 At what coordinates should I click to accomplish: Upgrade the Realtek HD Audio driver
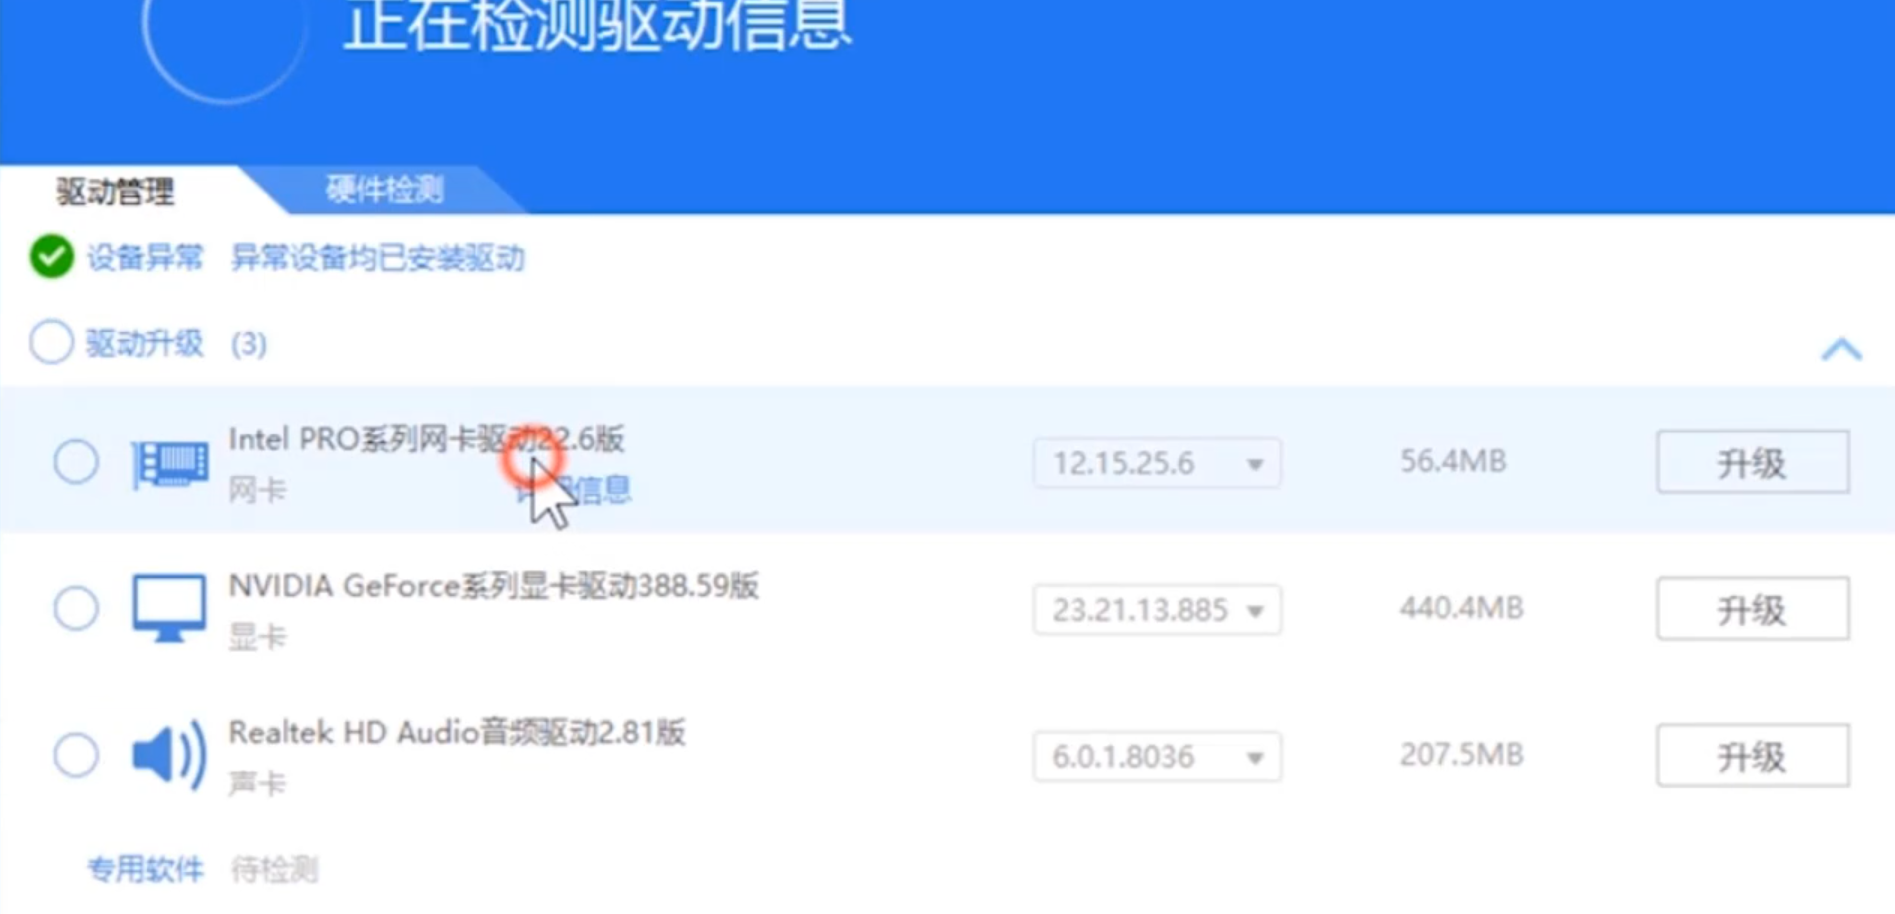(1751, 756)
